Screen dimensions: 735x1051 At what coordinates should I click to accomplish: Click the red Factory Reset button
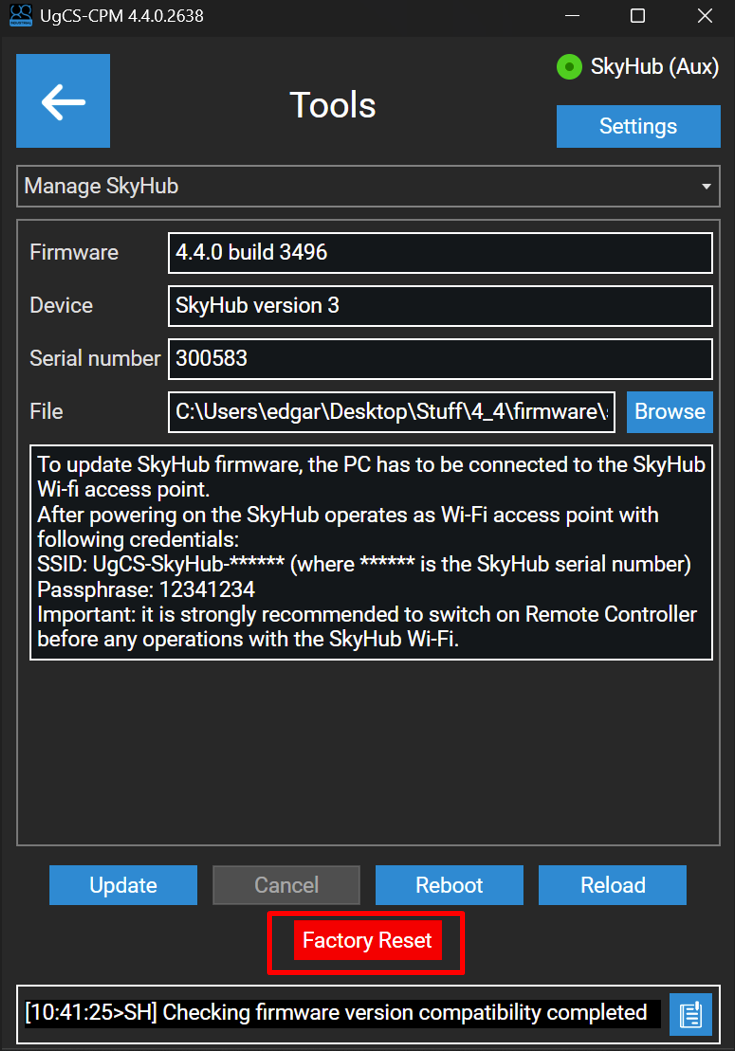pyautogui.click(x=367, y=941)
